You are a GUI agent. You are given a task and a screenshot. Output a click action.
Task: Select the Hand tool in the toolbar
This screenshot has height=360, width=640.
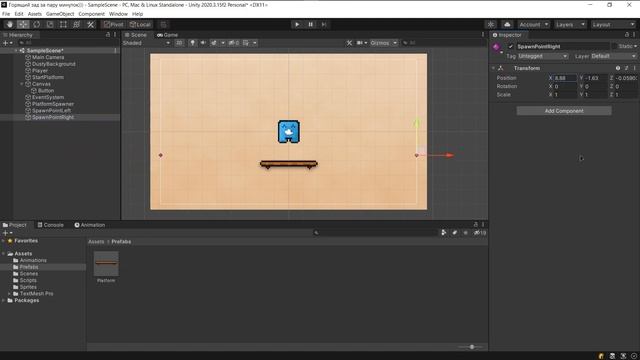point(10,24)
